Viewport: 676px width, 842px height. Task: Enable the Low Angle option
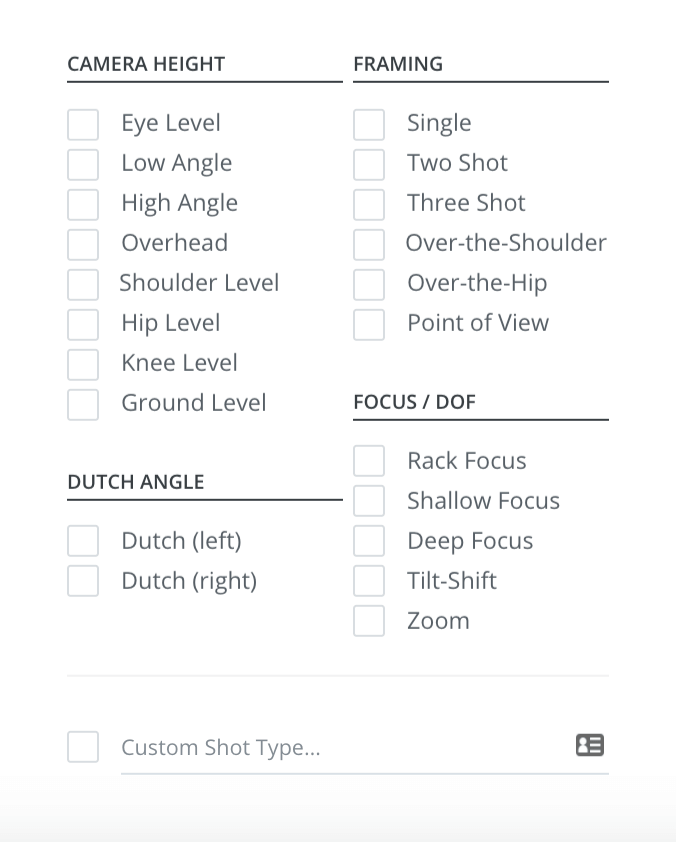click(x=83, y=164)
